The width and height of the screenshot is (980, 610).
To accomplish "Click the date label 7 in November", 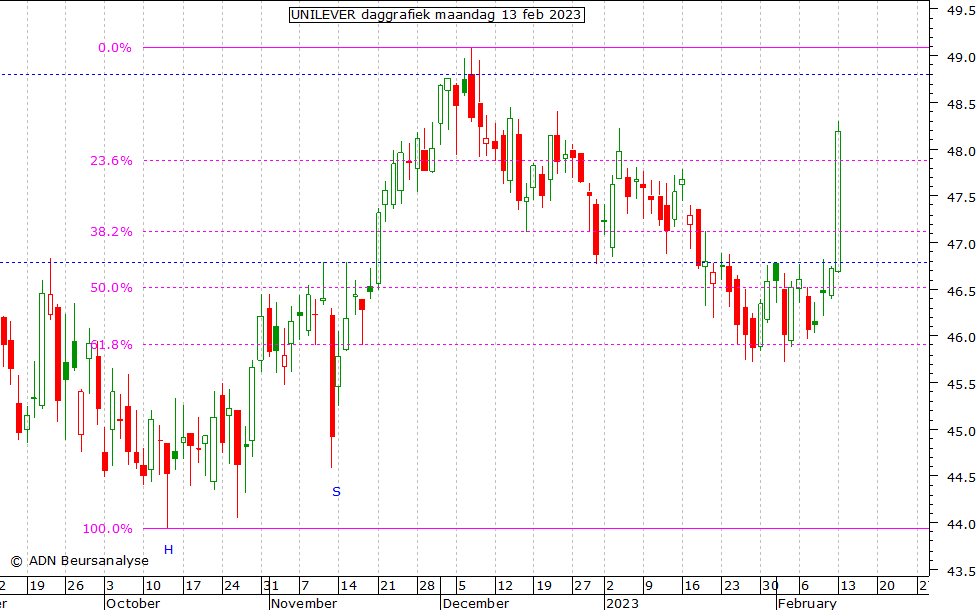I will click(306, 586).
